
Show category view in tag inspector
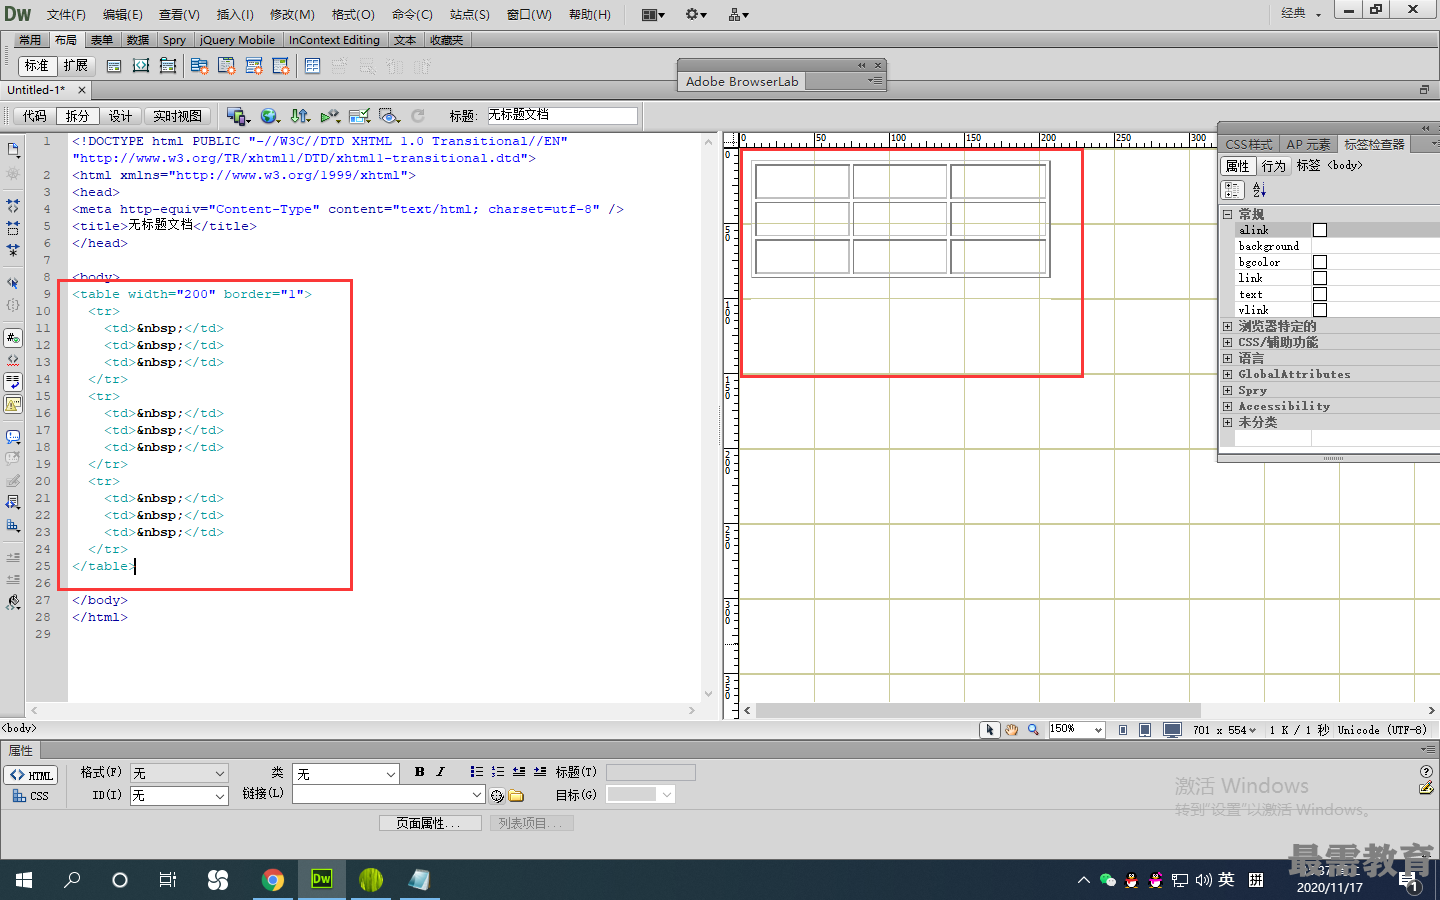click(1232, 190)
